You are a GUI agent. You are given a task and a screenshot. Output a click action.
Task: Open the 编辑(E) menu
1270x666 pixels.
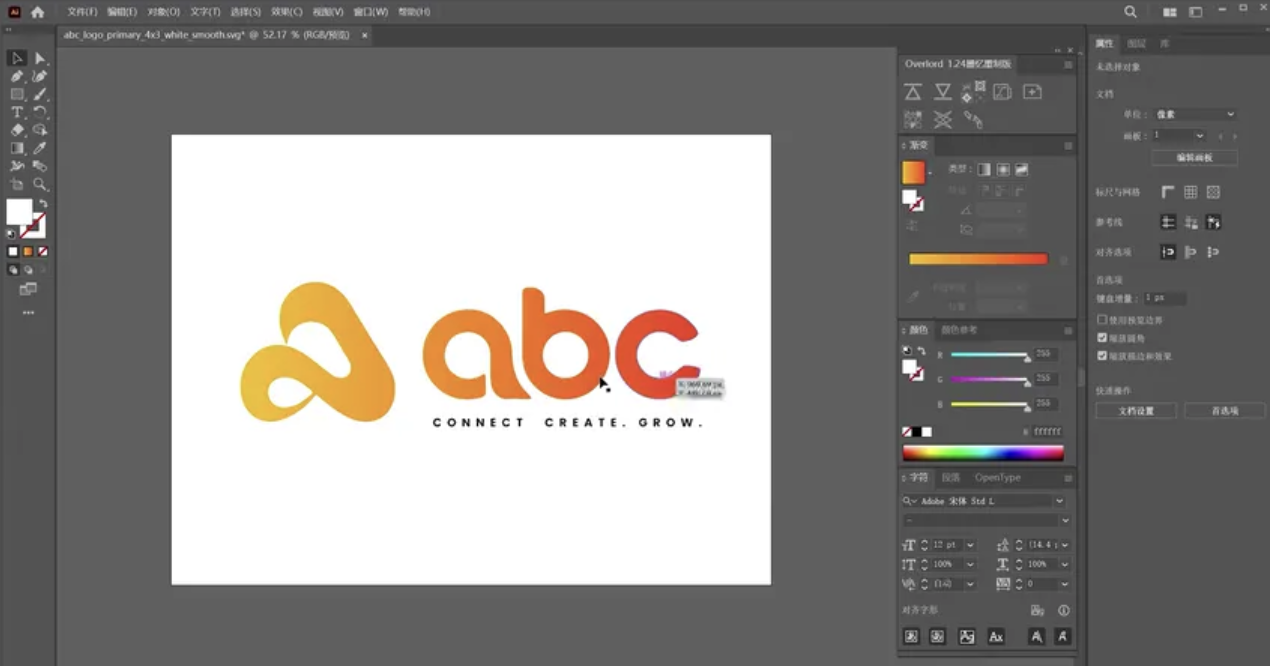pos(122,12)
